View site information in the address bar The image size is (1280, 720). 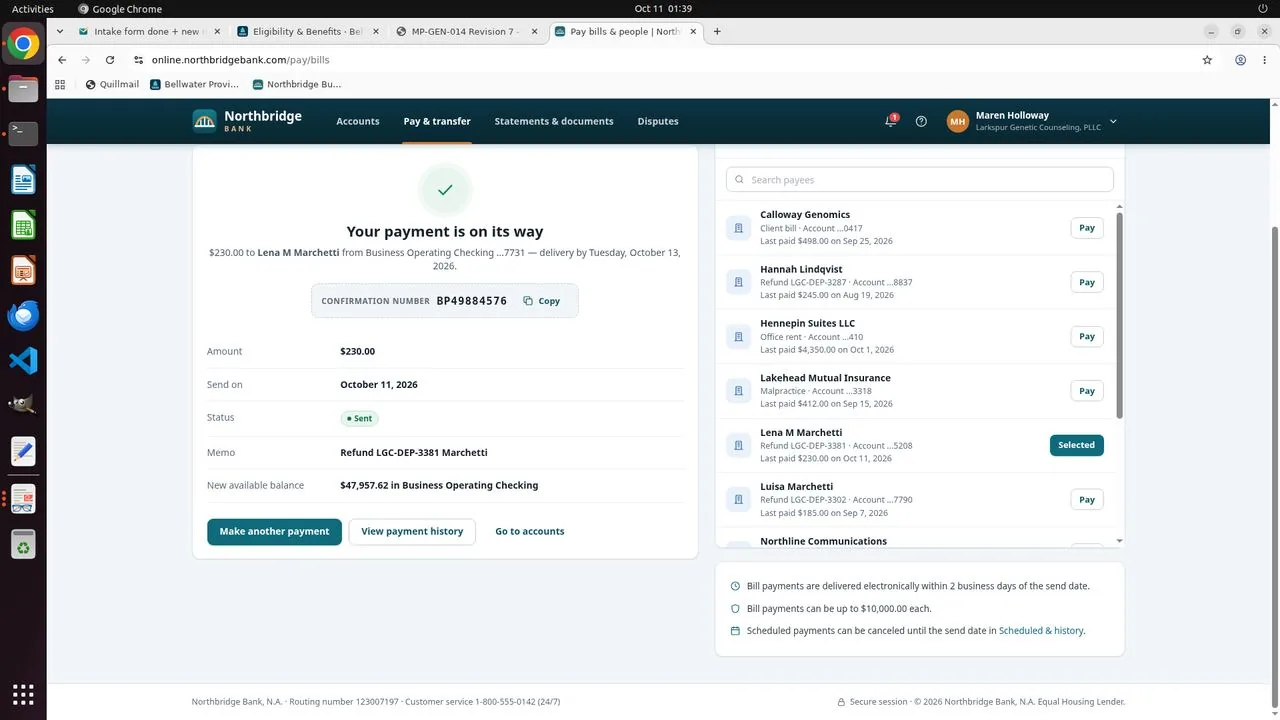click(139, 60)
